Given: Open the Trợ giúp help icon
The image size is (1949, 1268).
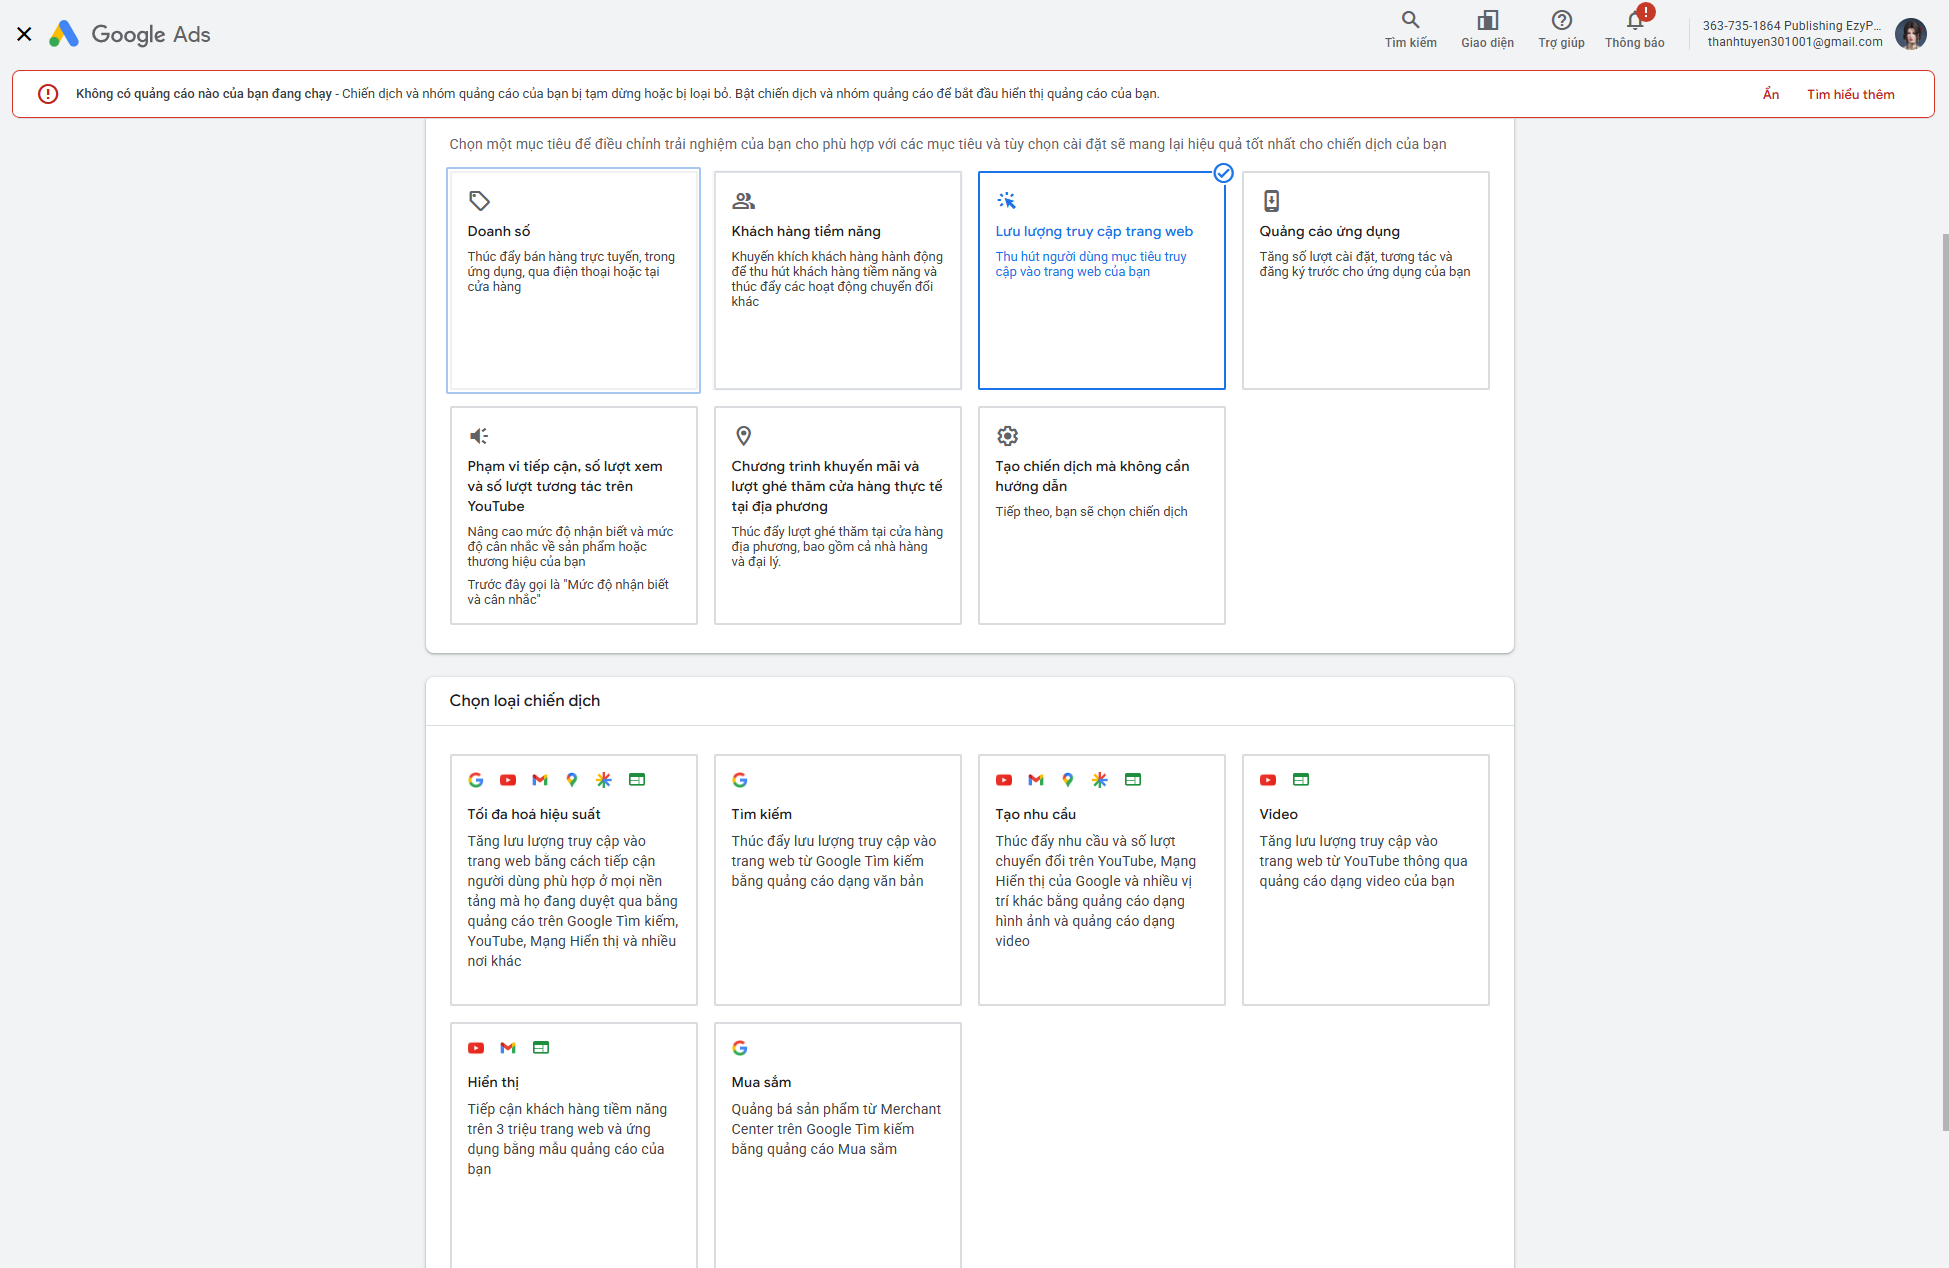Looking at the screenshot, I should point(1561,28).
